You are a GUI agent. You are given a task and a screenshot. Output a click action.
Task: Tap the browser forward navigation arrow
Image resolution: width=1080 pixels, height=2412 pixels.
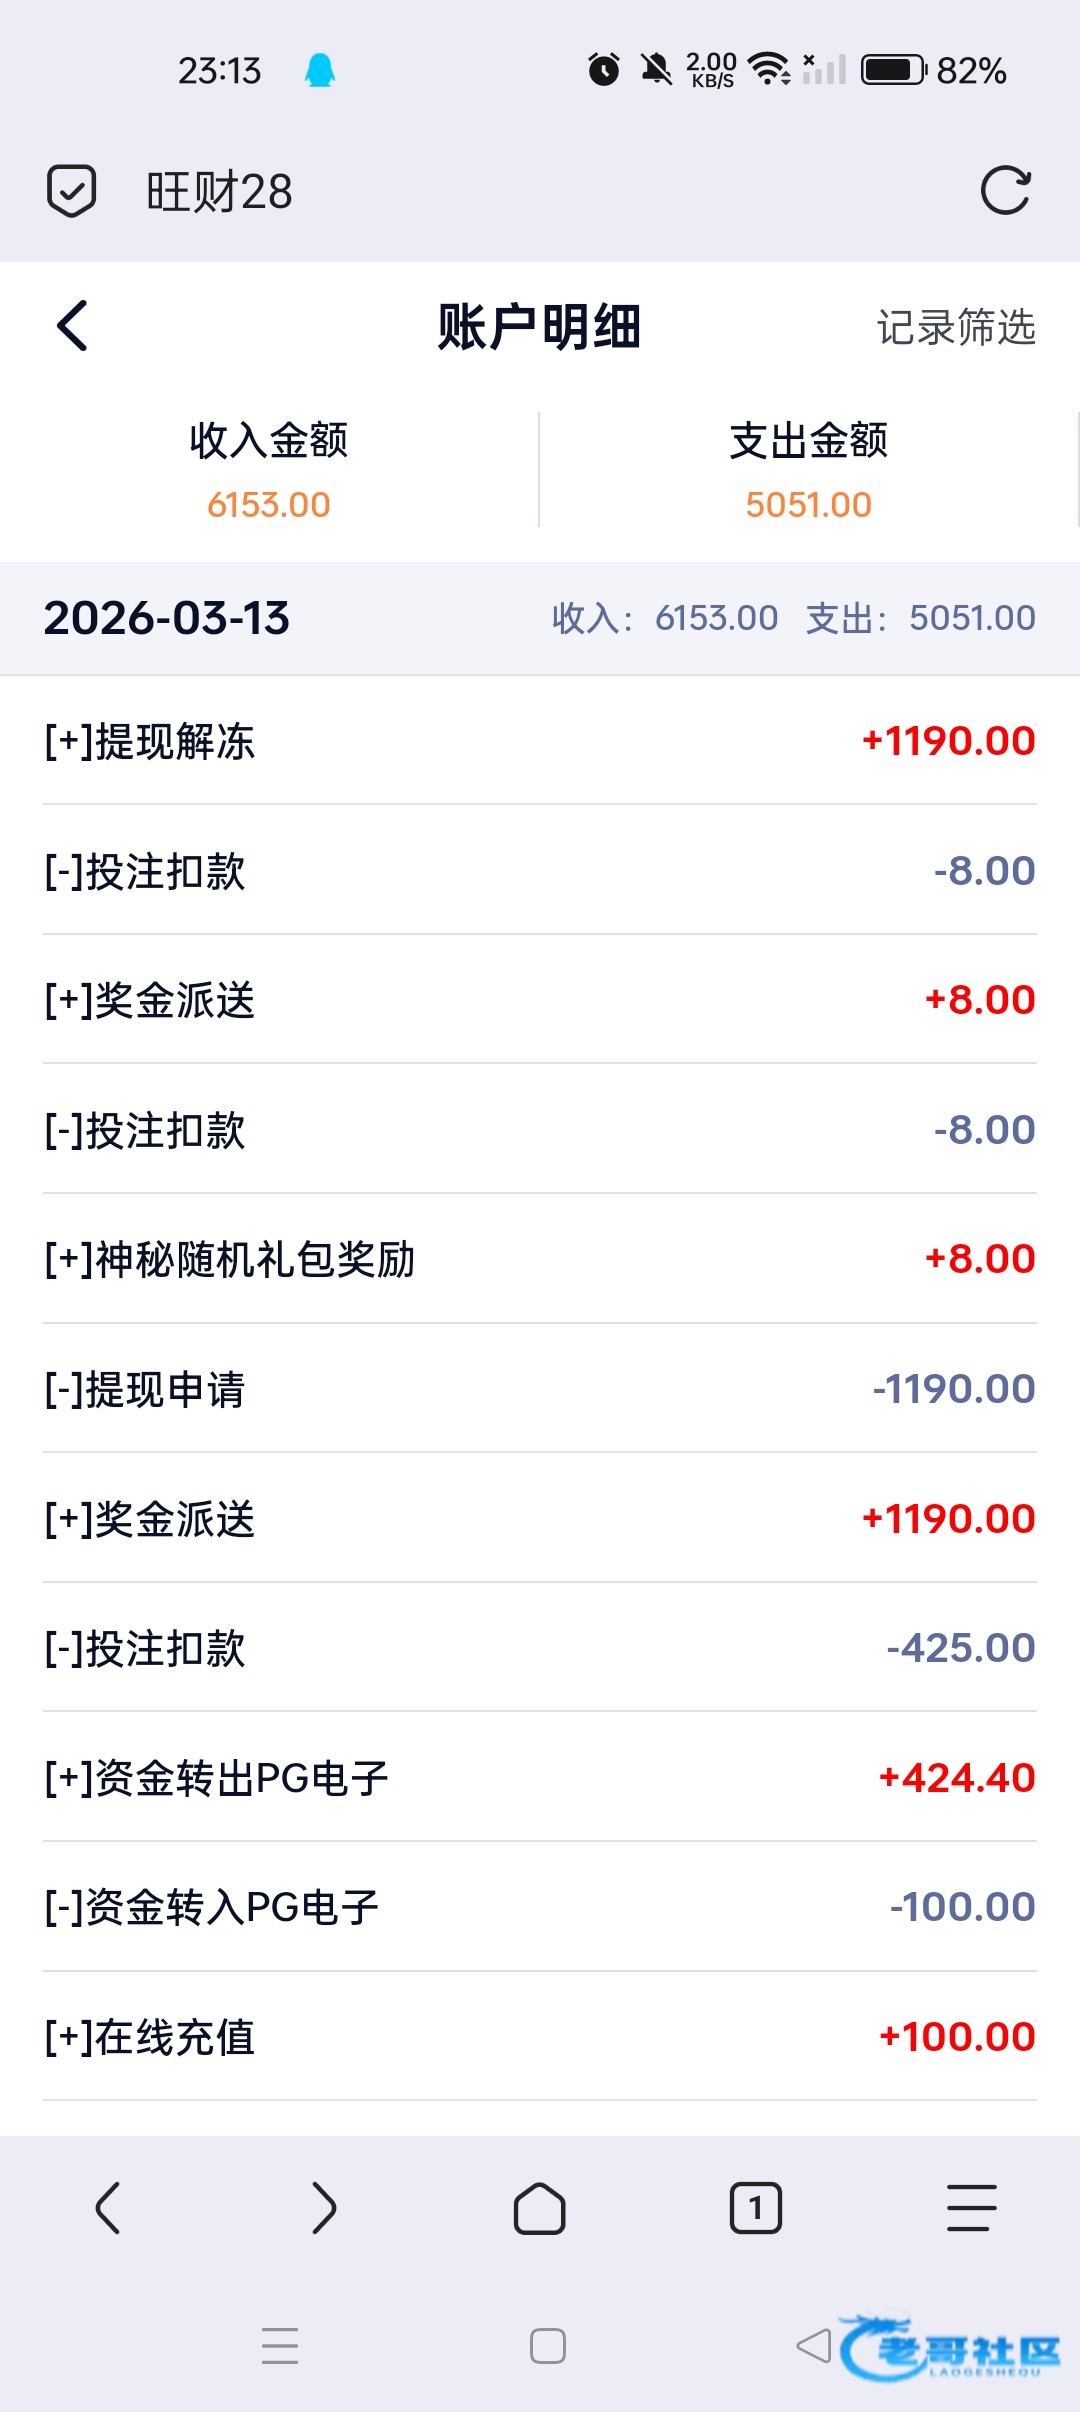tap(324, 2207)
